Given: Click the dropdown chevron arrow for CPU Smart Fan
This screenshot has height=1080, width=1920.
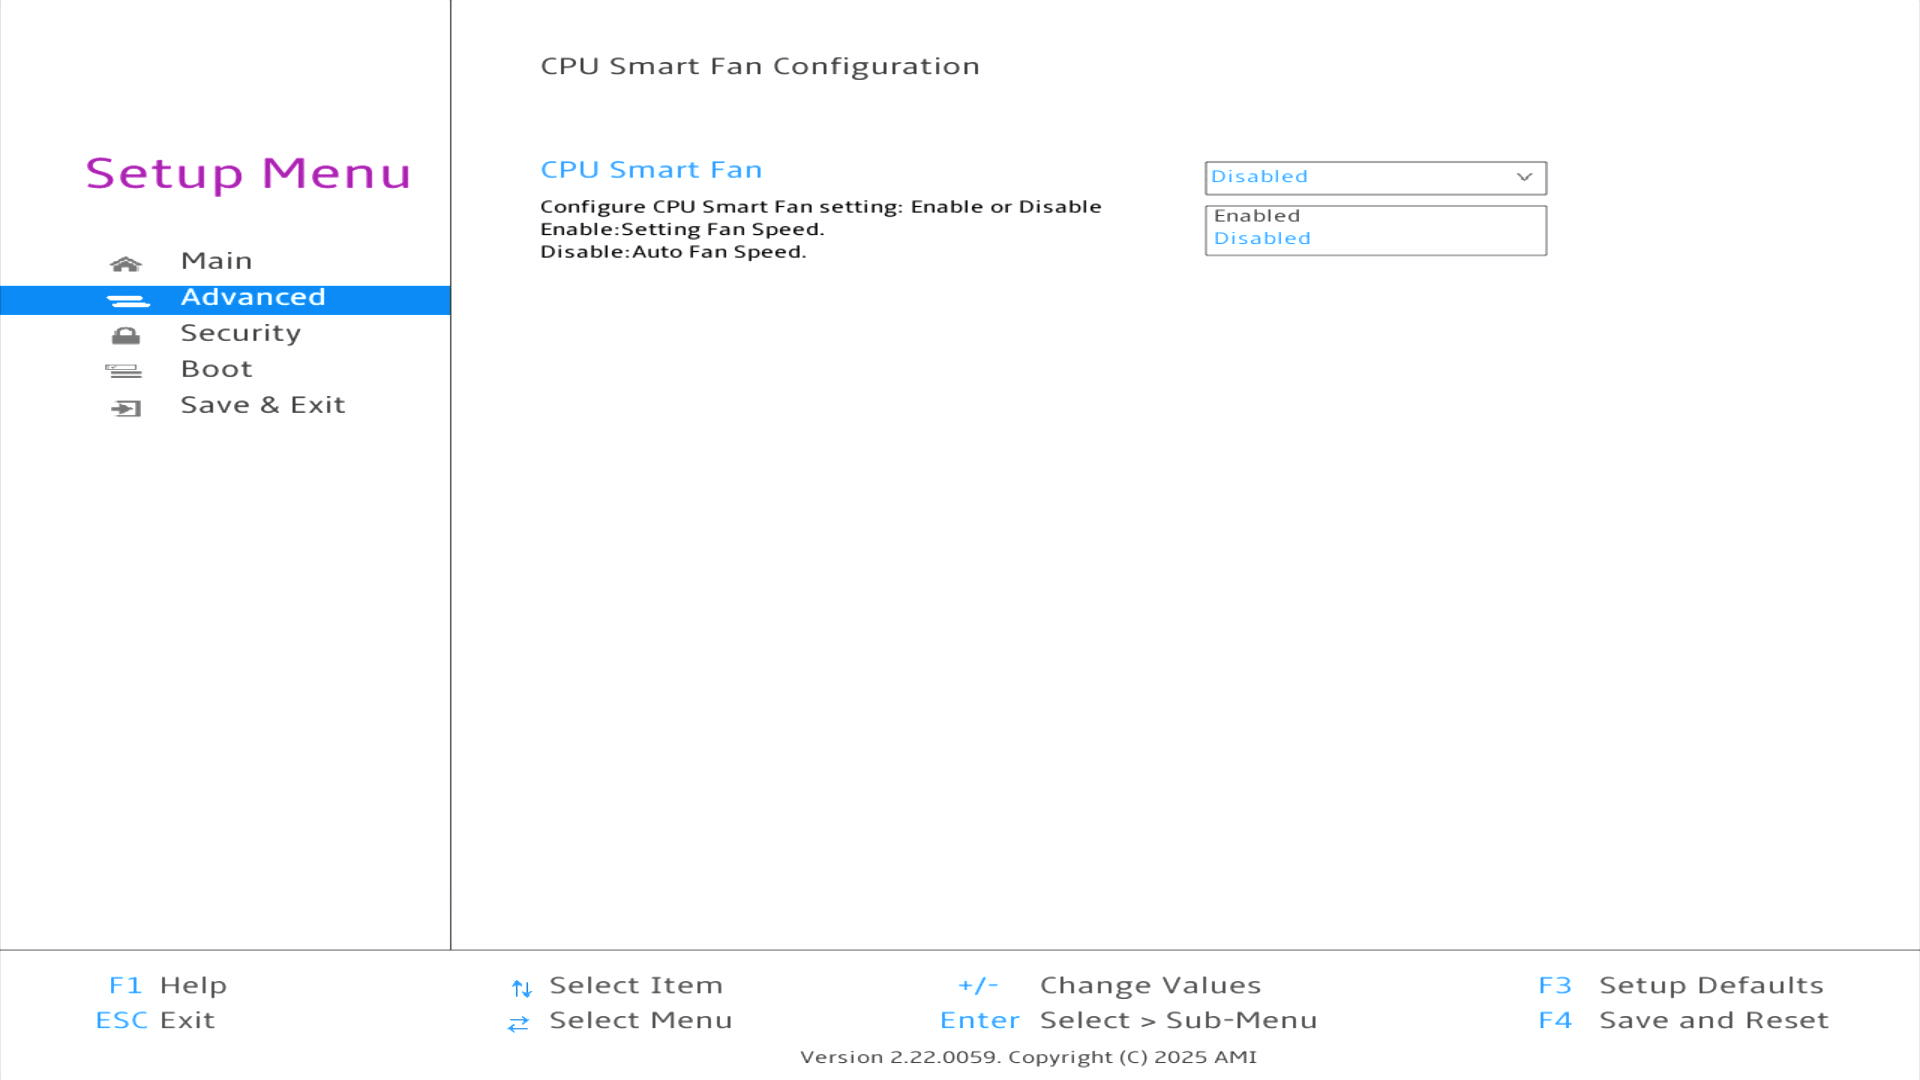Looking at the screenshot, I should (x=1524, y=177).
